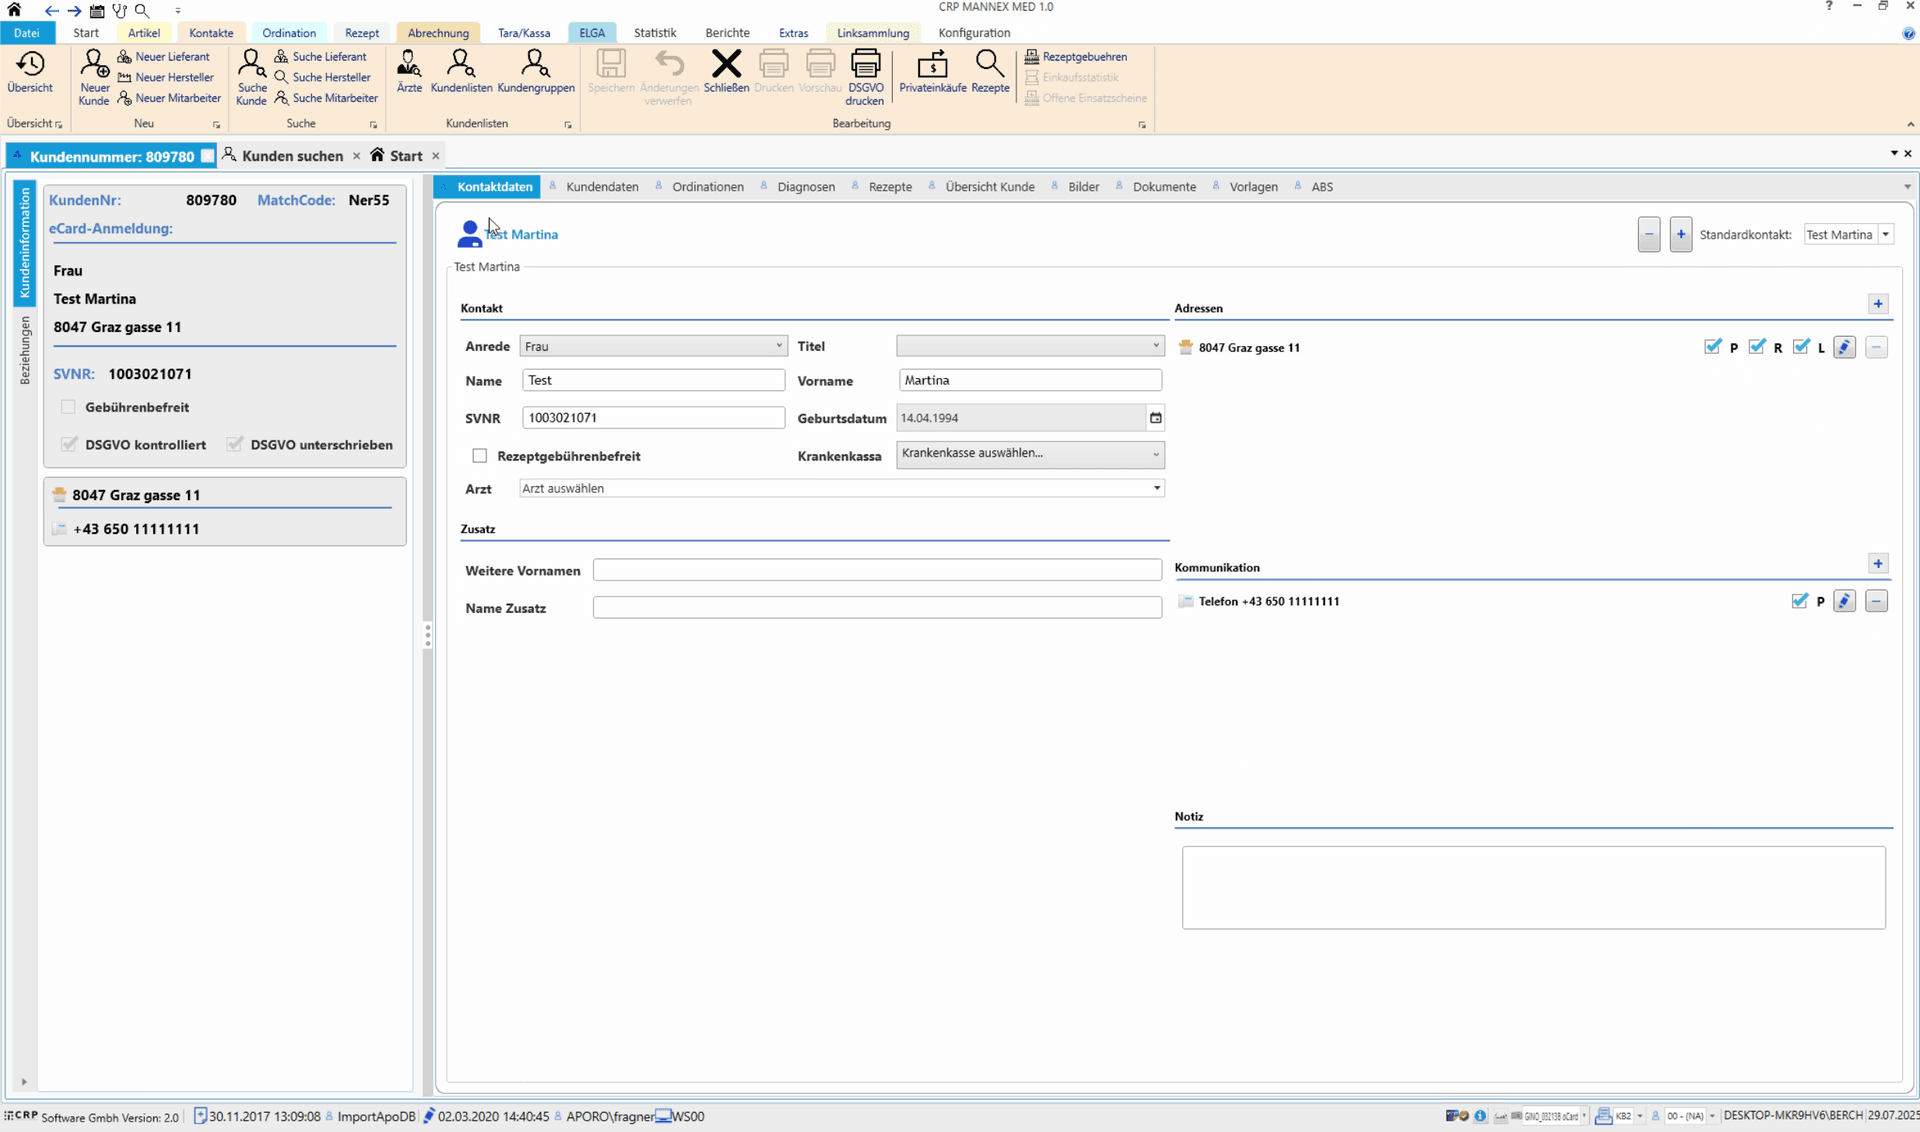1920x1132 pixels.
Task: Open Kundenlisten icon
Action: coord(461,72)
